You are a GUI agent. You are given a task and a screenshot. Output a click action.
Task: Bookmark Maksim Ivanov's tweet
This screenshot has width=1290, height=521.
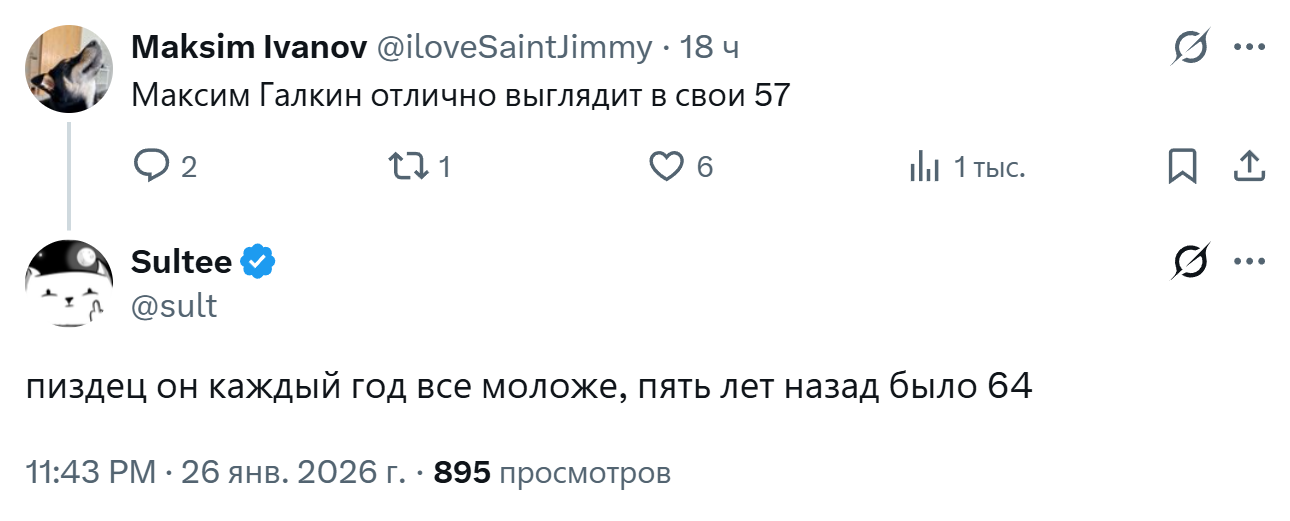tap(1182, 166)
